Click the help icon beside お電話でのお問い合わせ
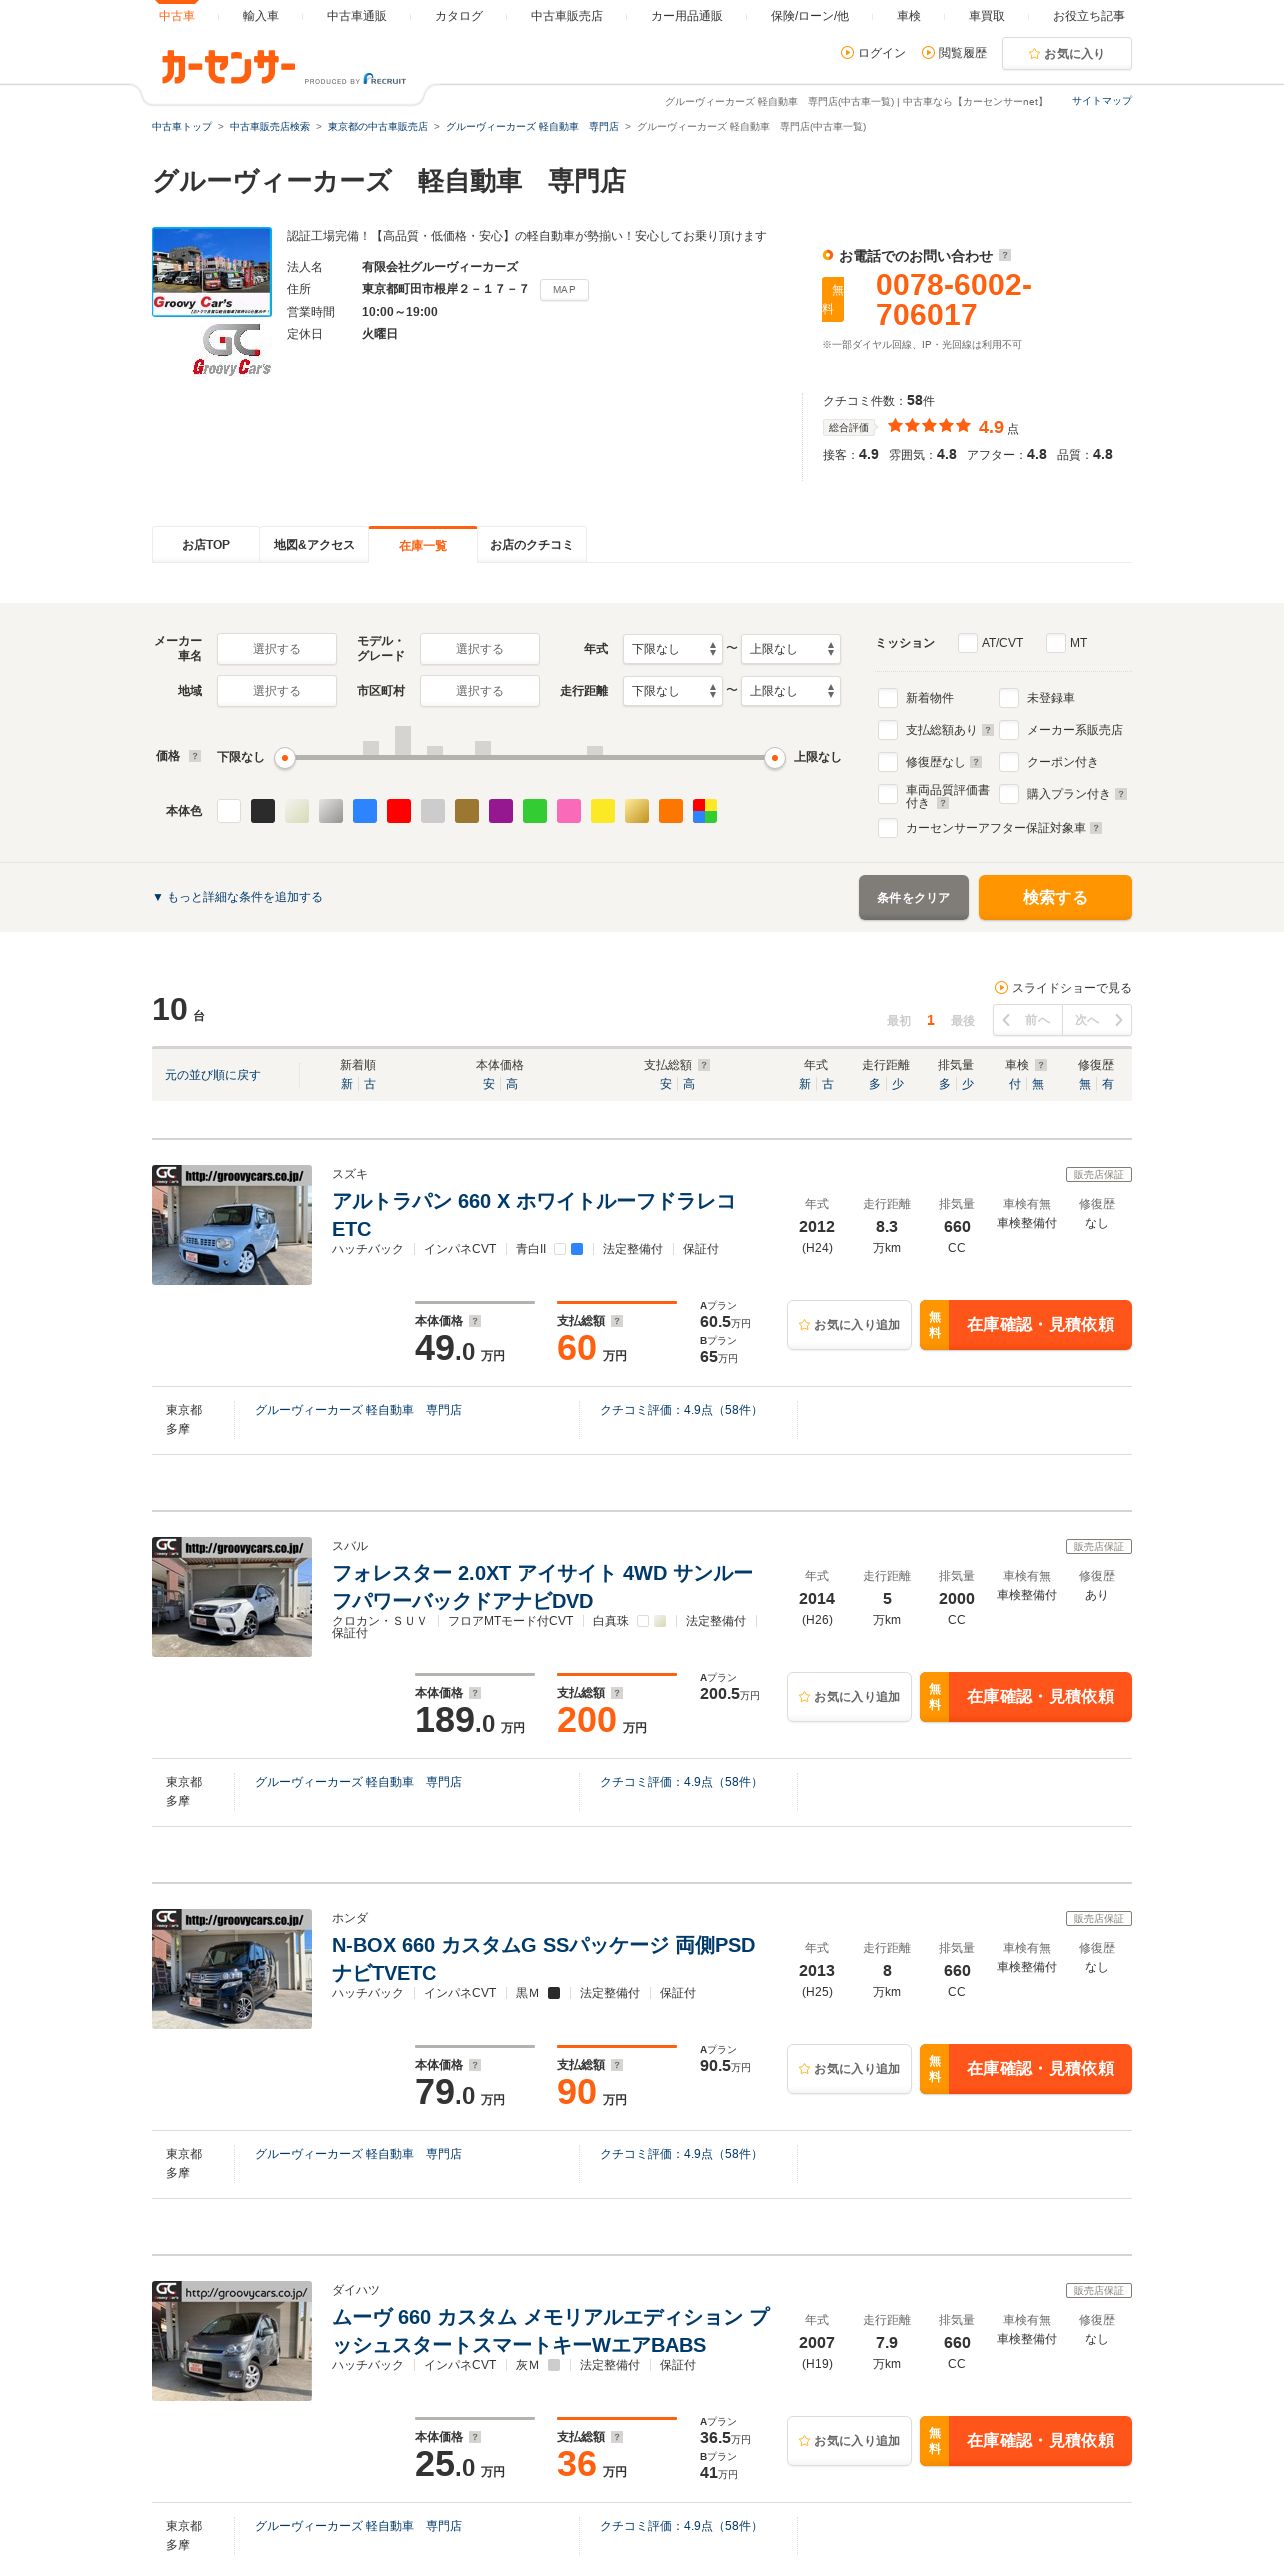 click(1005, 255)
